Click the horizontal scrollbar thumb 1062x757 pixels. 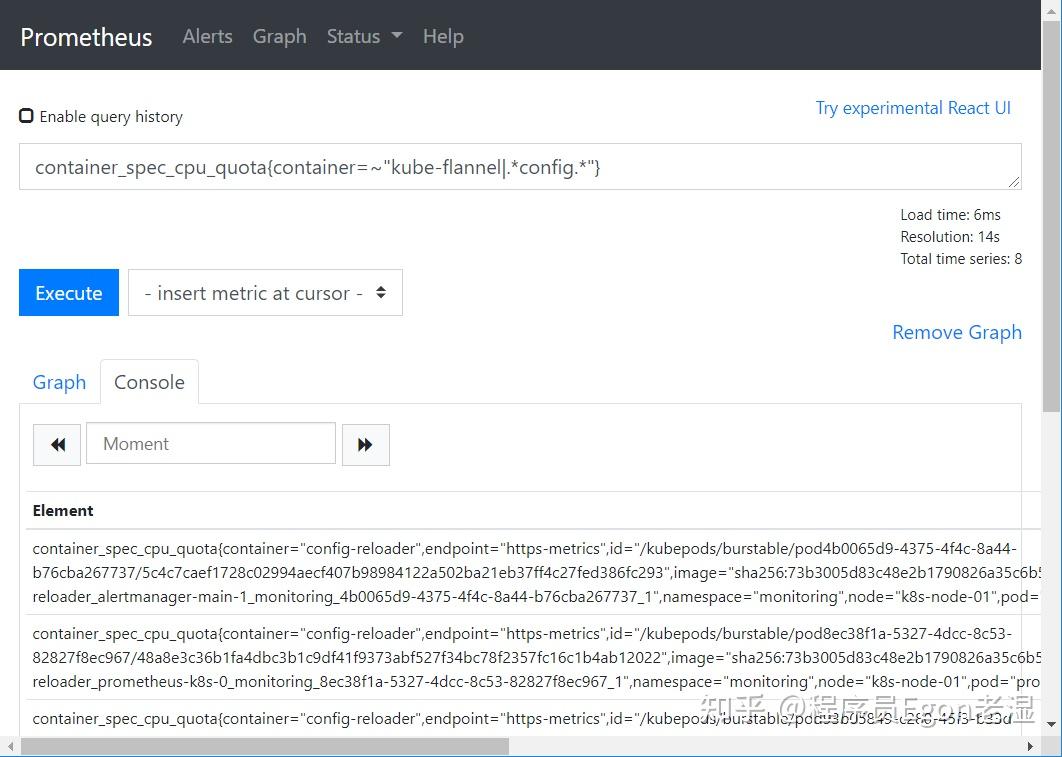tap(265, 746)
